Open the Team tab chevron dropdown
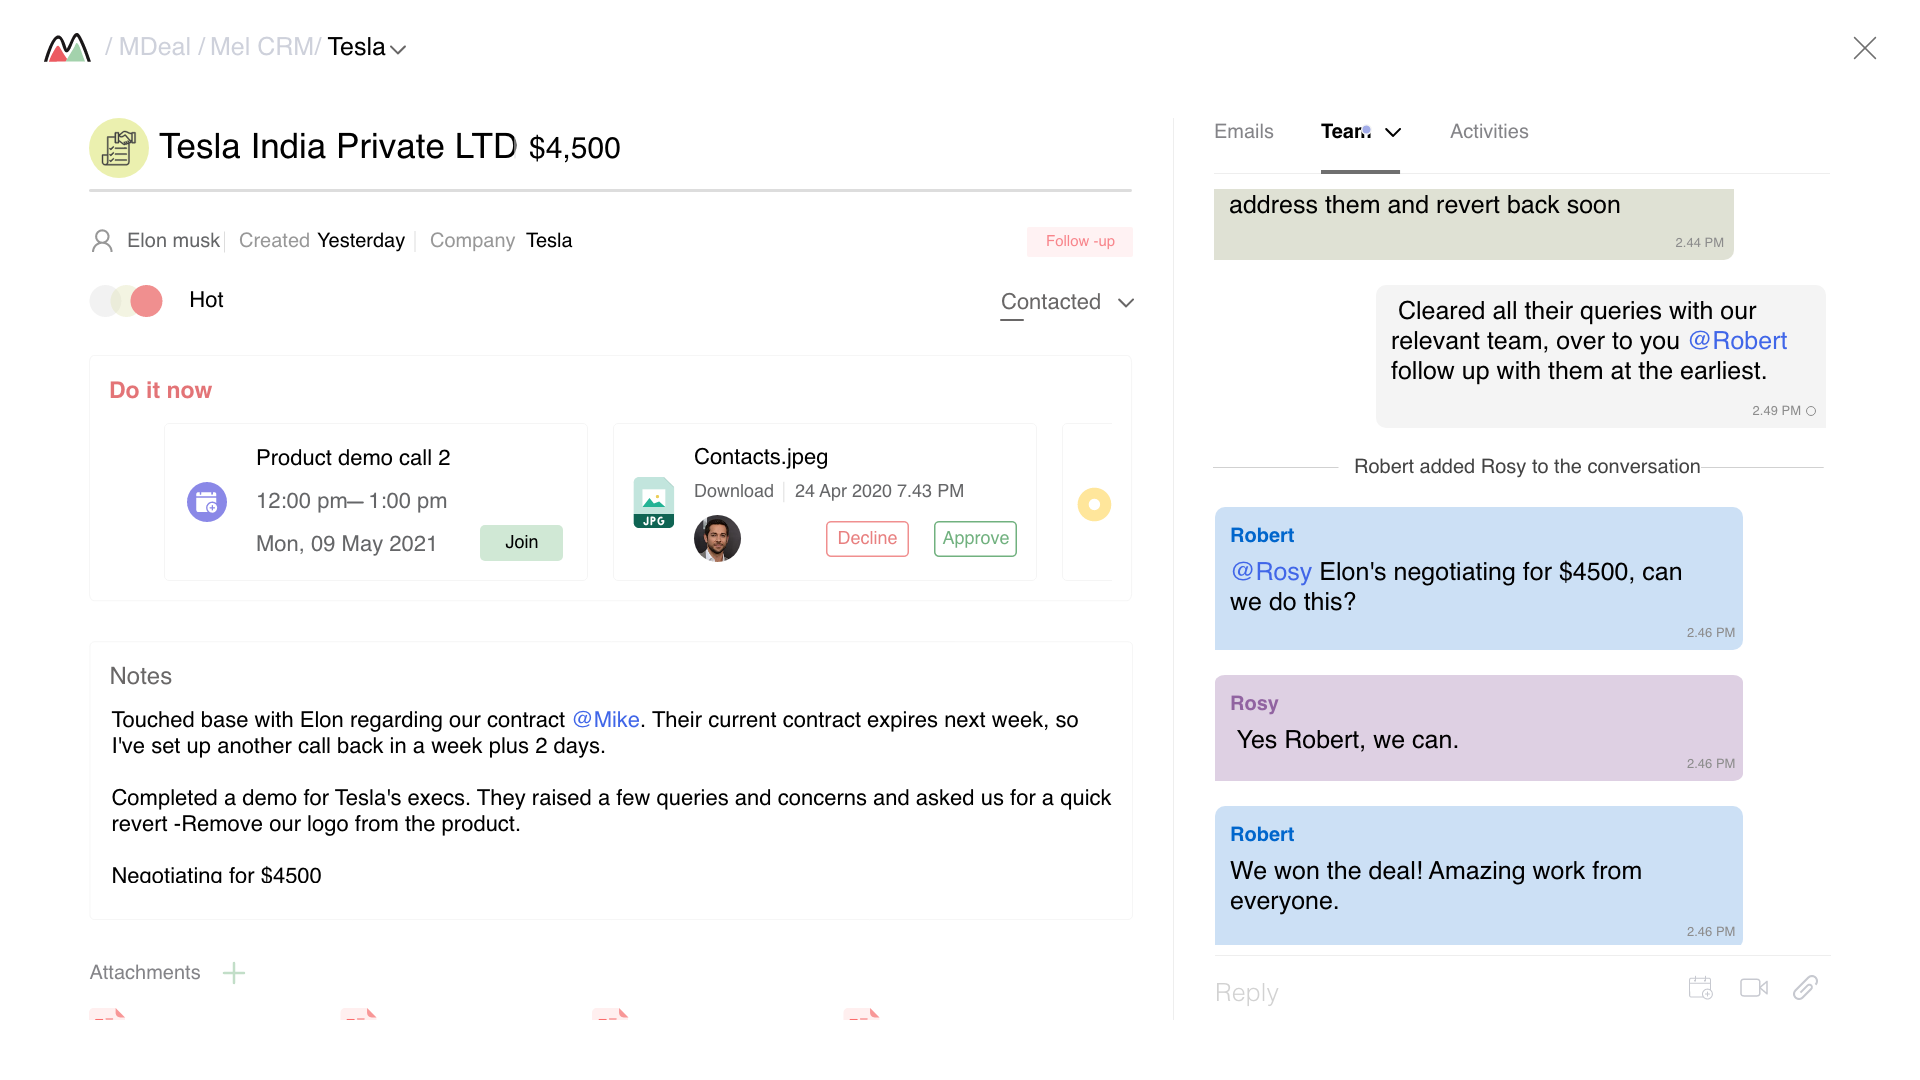 click(x=1393, y=132)
